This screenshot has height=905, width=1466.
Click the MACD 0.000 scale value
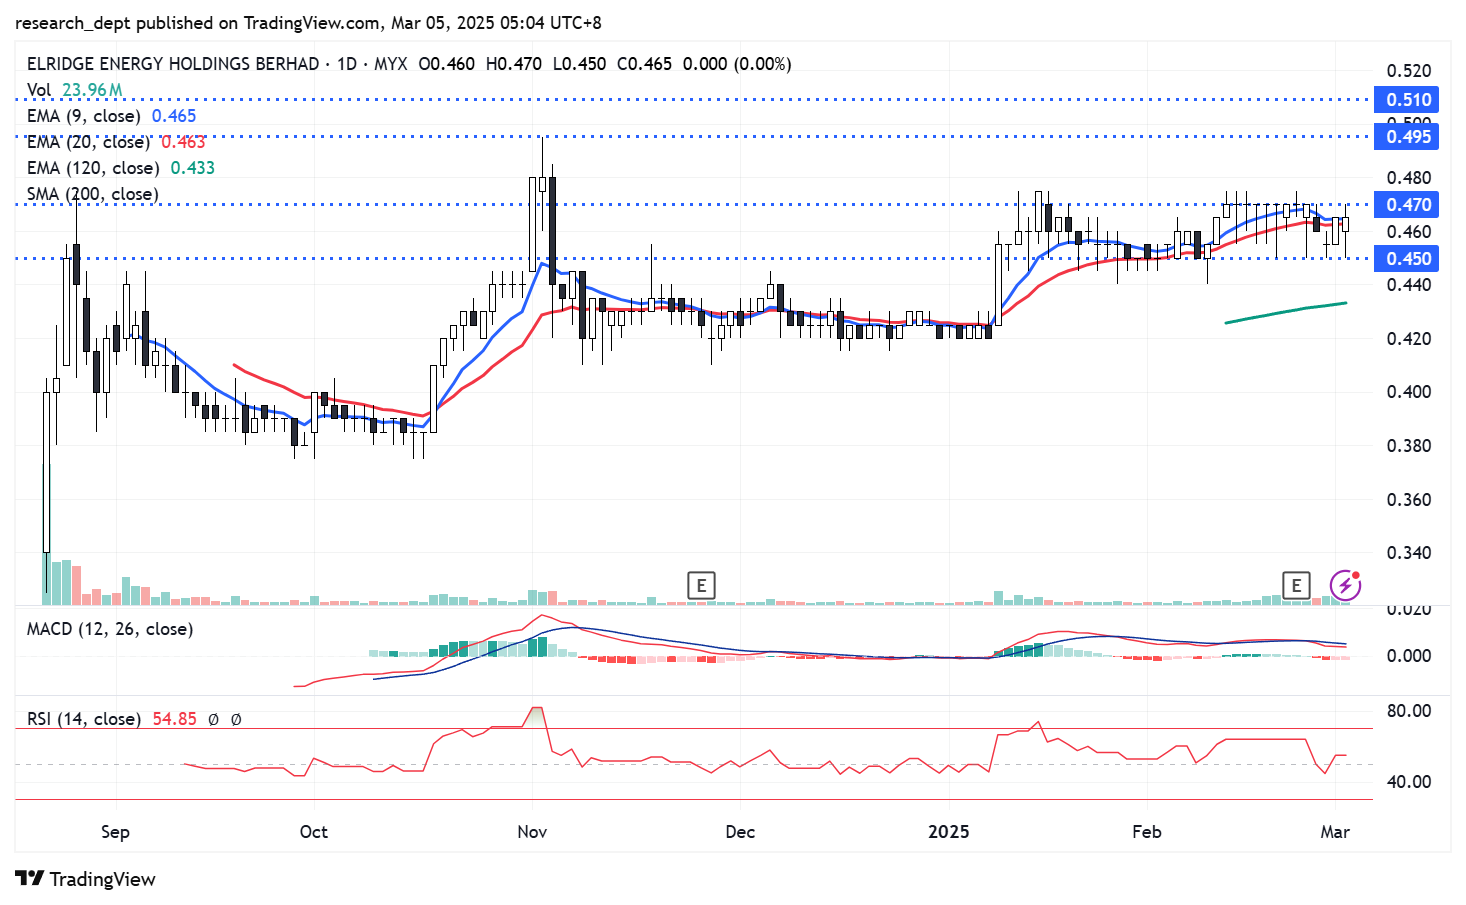1408,656
